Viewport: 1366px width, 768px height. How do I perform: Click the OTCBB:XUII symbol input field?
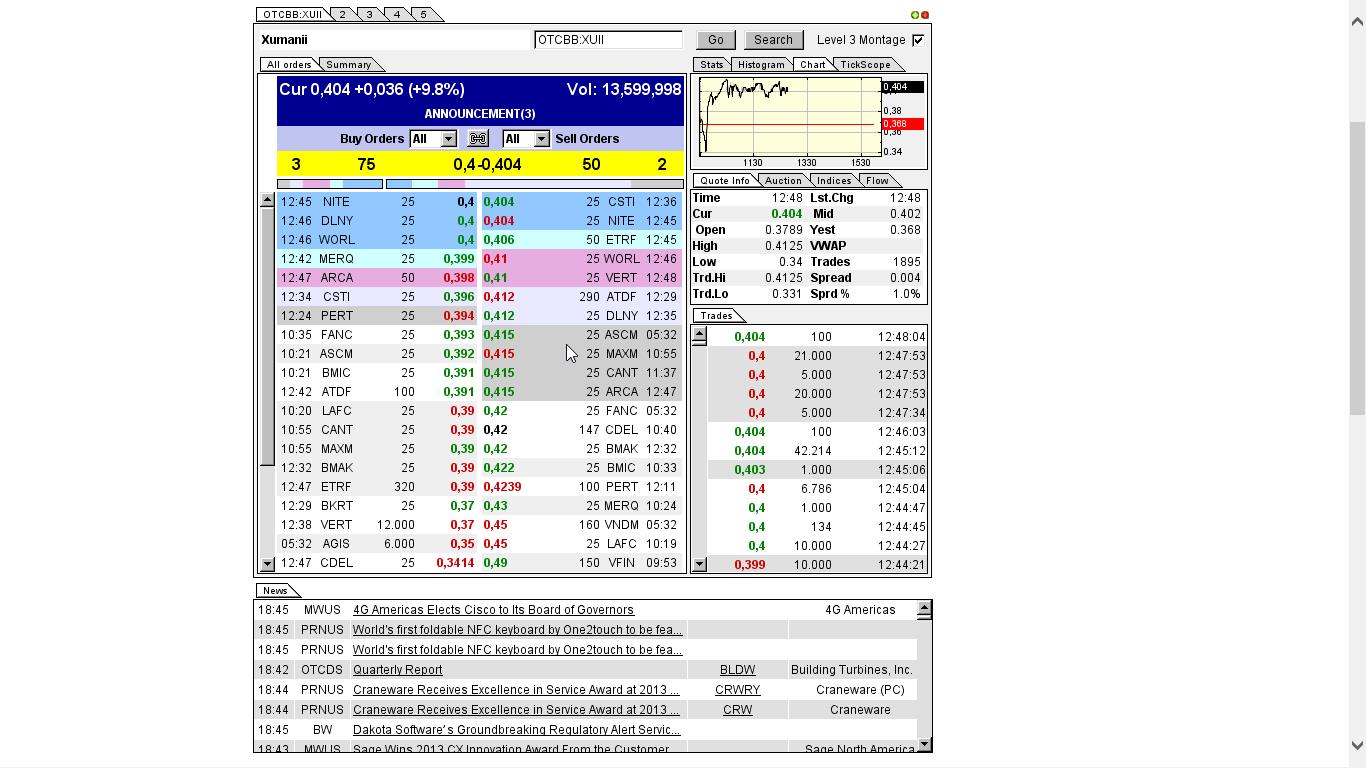pyautogui.click(x=608, y=40)
